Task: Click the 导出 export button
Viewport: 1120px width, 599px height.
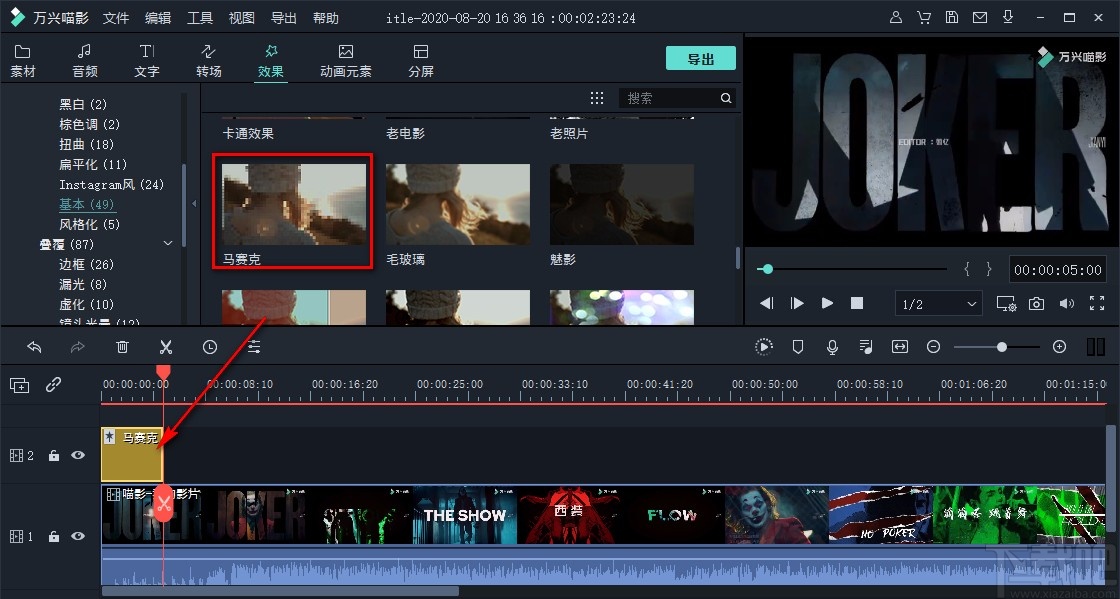Action: pyautogui.click(x=700, y=57)
